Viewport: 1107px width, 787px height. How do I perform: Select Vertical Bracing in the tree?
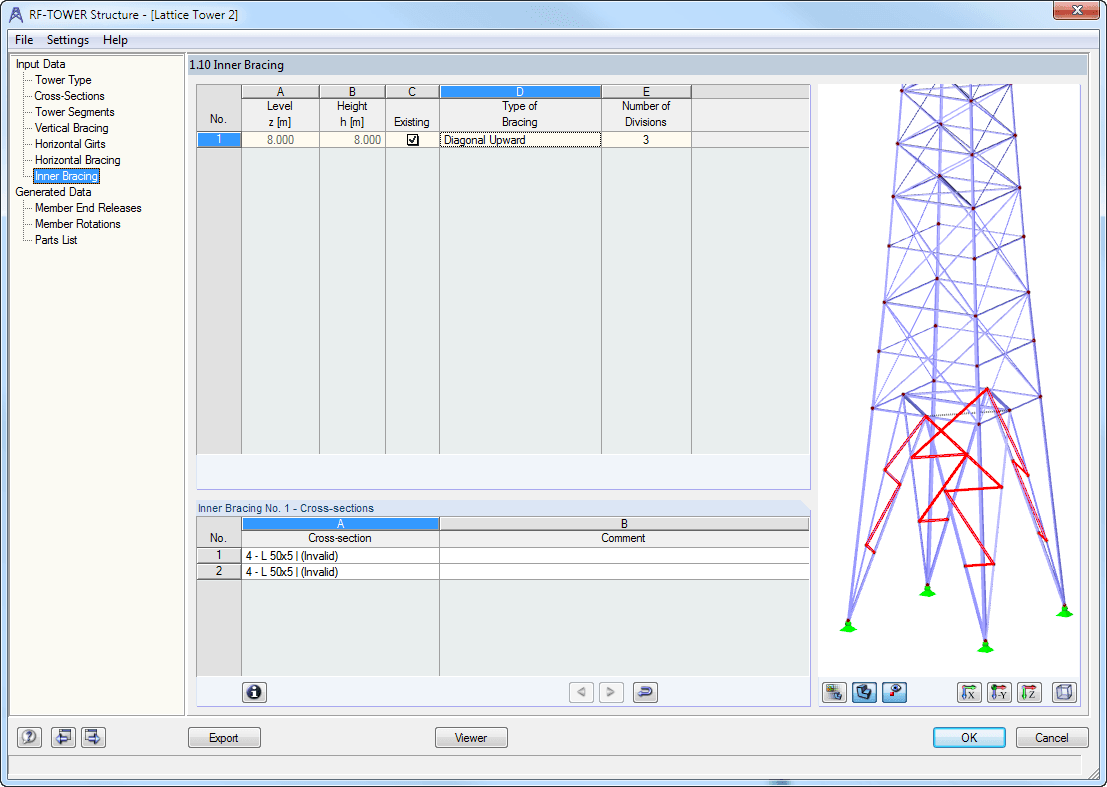coord(71,128)
